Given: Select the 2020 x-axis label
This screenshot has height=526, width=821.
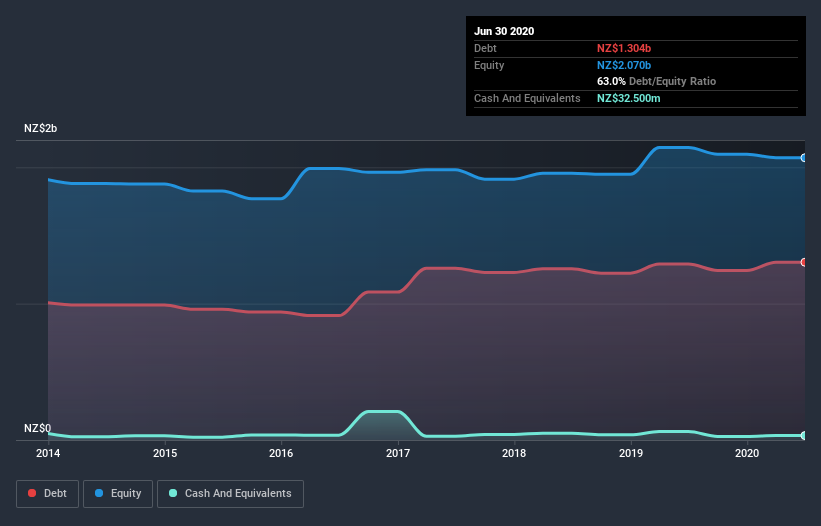Looking at the screenshot, I should pyautogui.click(x=747, y=453).
